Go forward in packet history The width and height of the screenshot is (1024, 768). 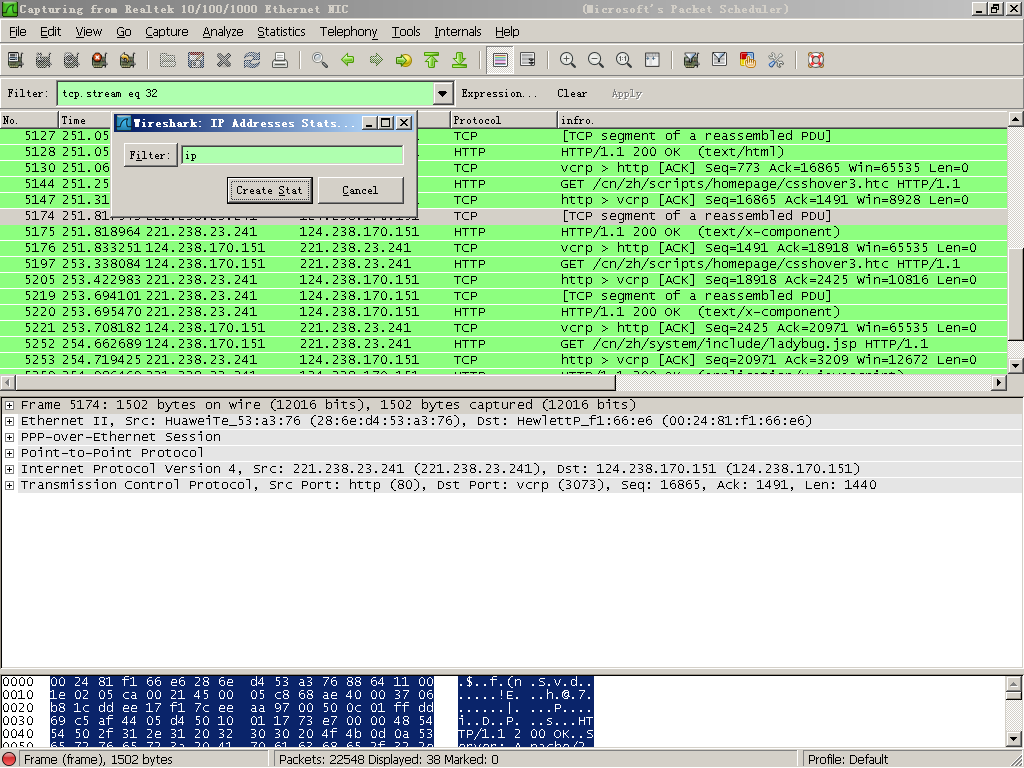click(376, 60)
